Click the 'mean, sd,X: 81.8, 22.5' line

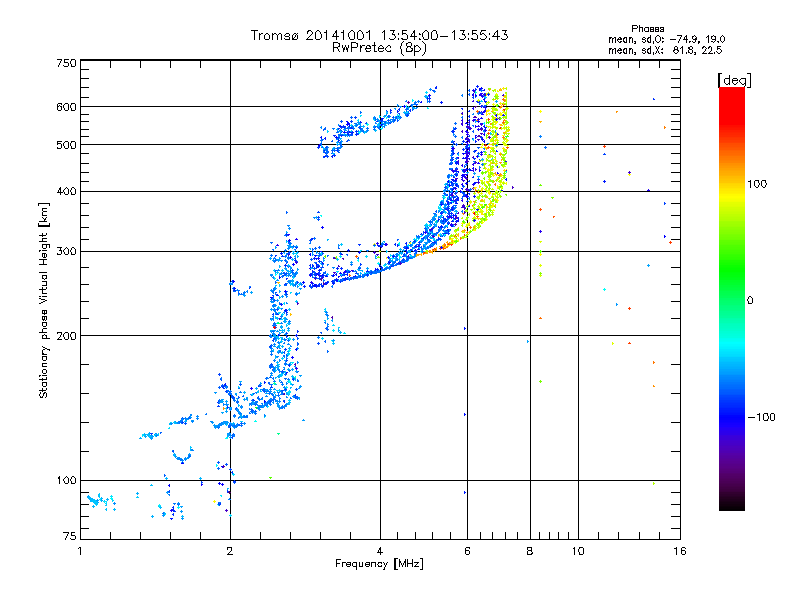[x=665, y=50]
